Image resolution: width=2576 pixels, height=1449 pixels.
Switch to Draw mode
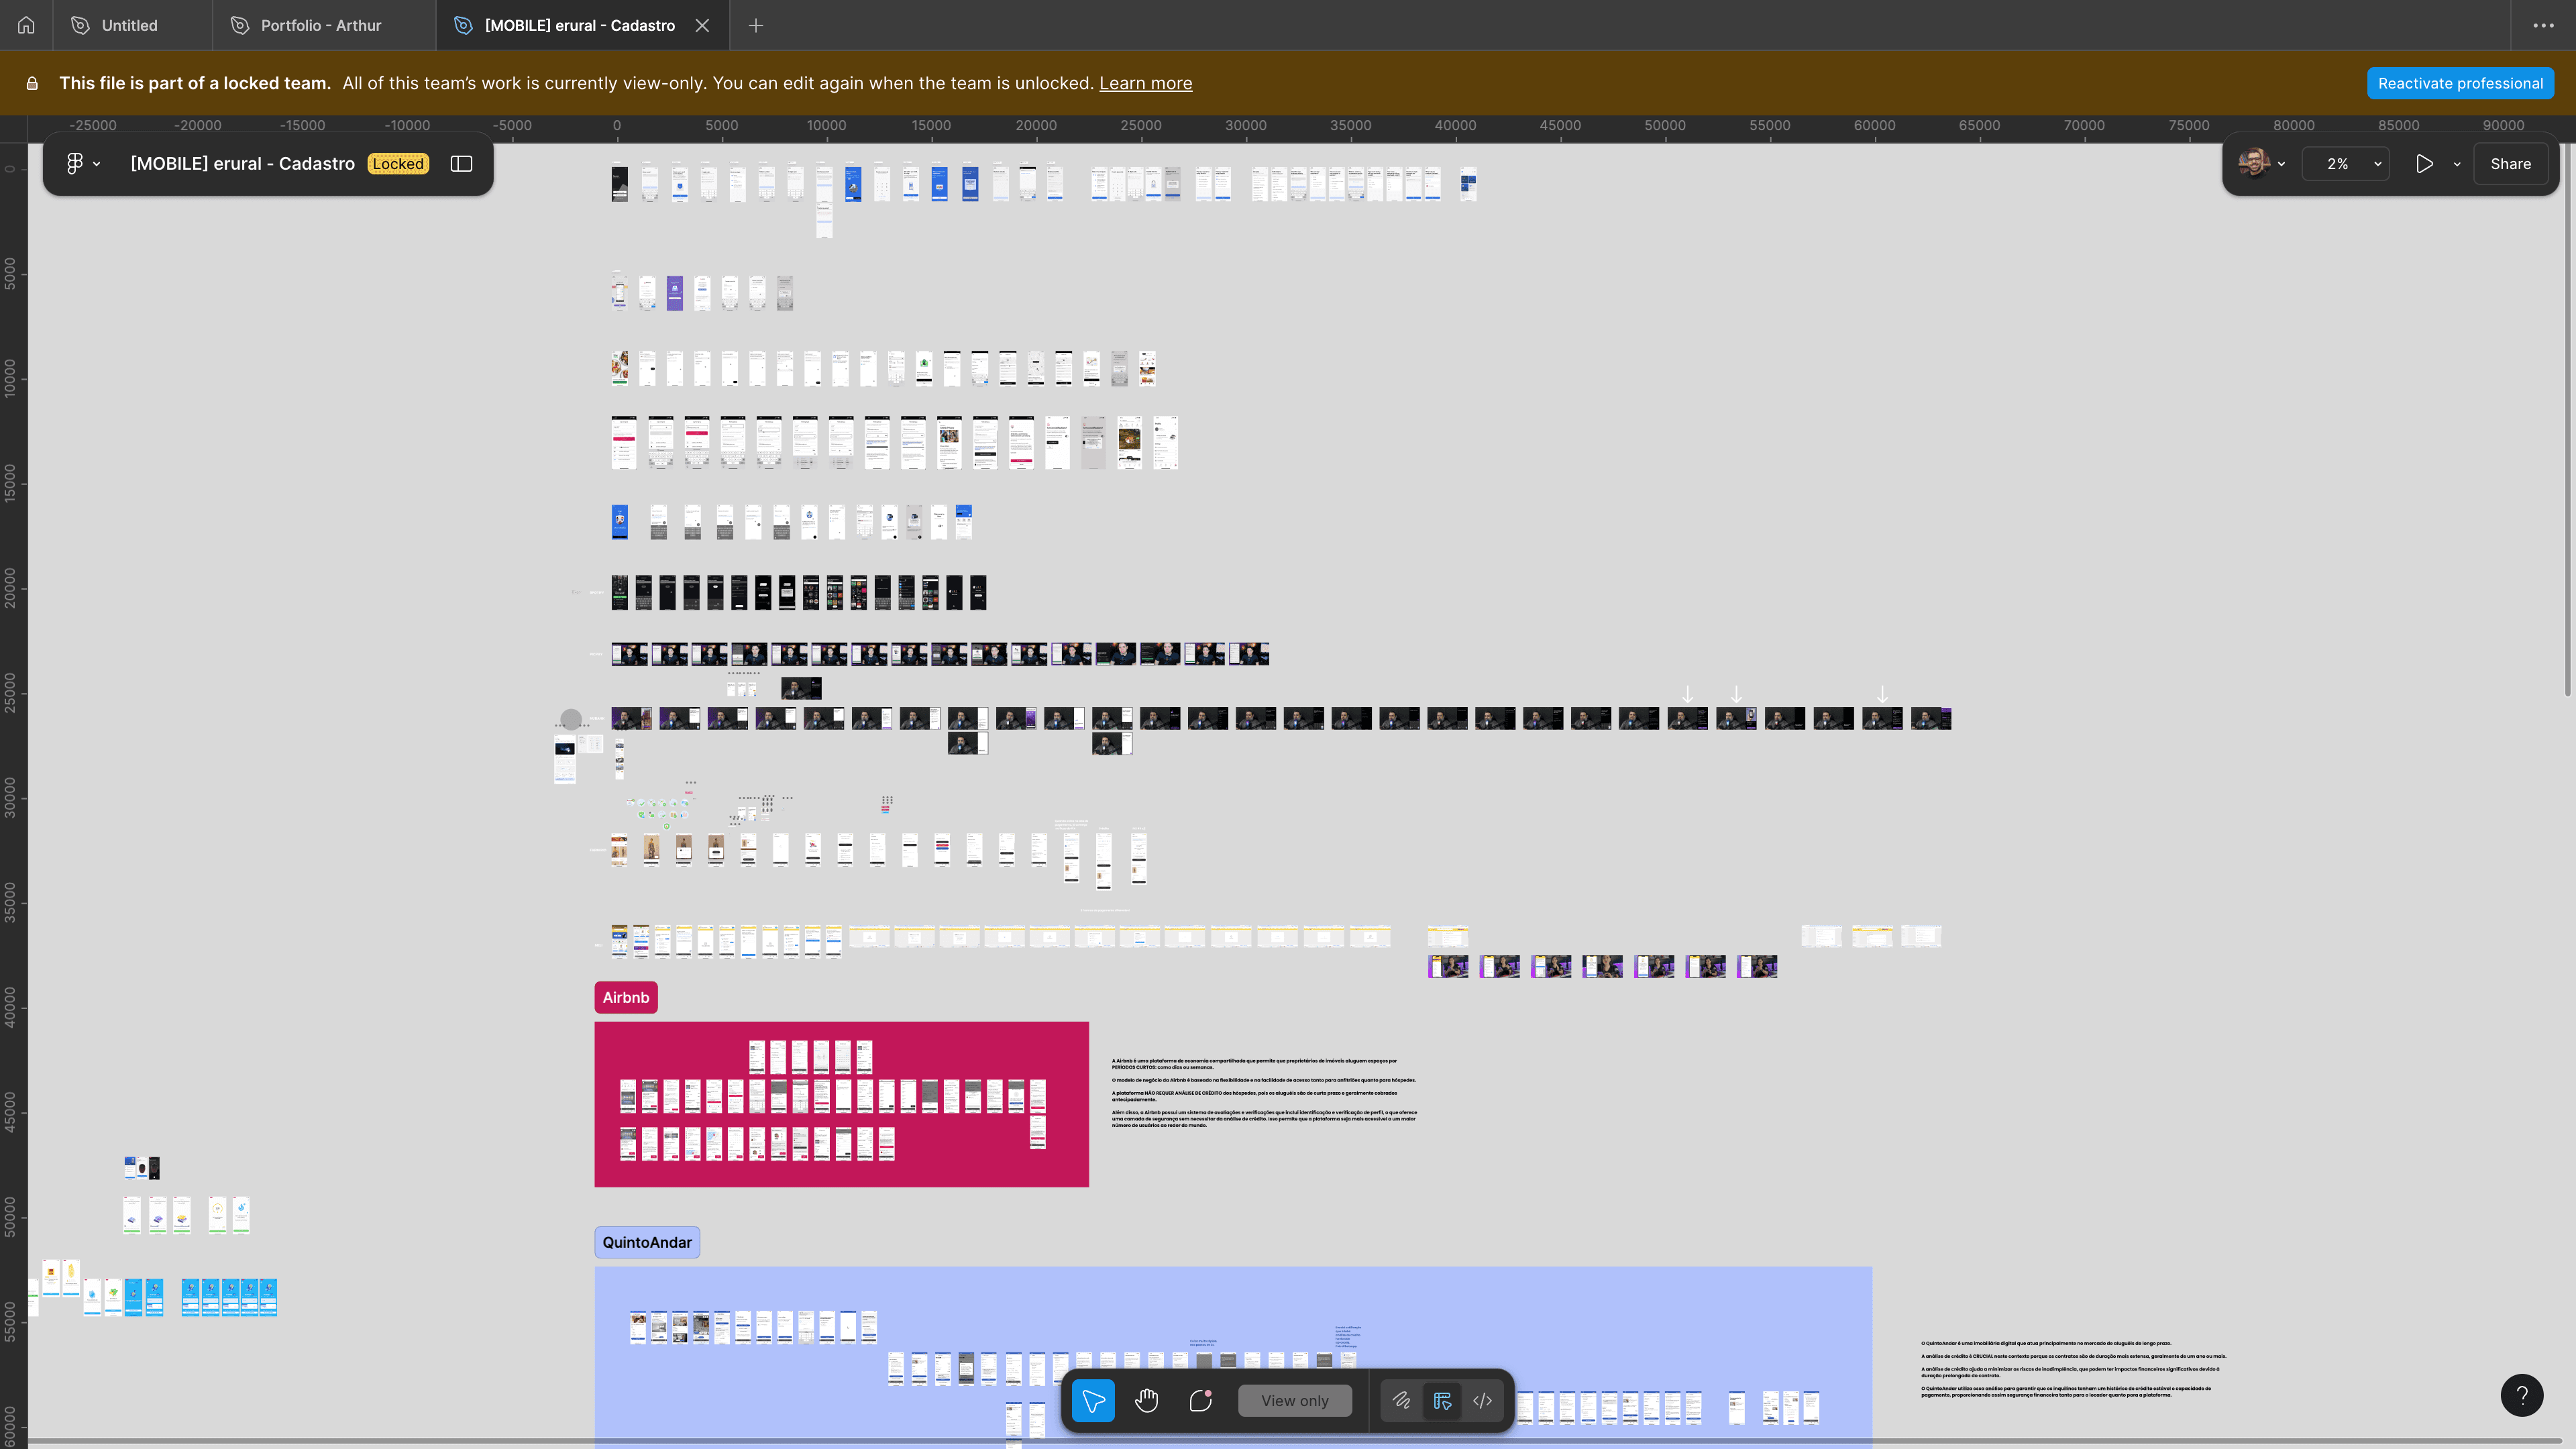pos(1401,1401)
